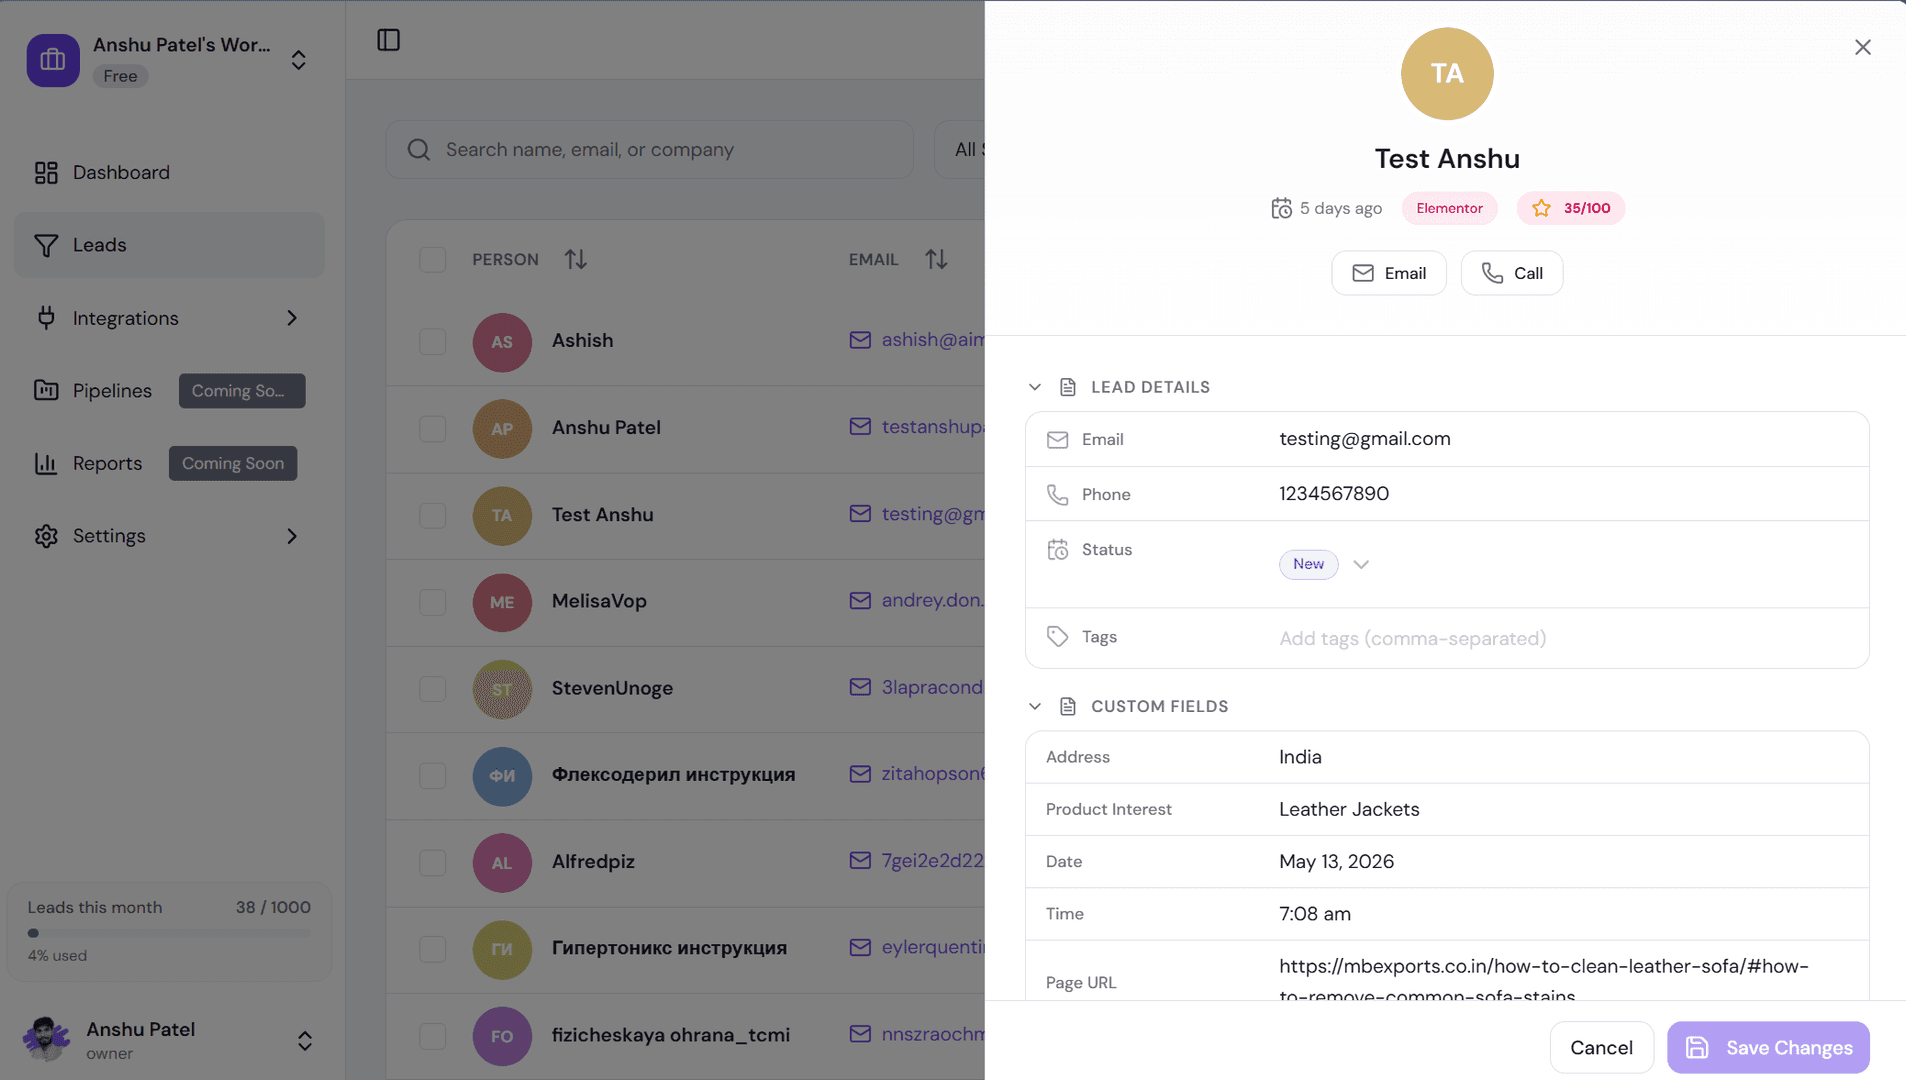Click the Tags label icon

pyautogui.click(x=1057, y=637)
